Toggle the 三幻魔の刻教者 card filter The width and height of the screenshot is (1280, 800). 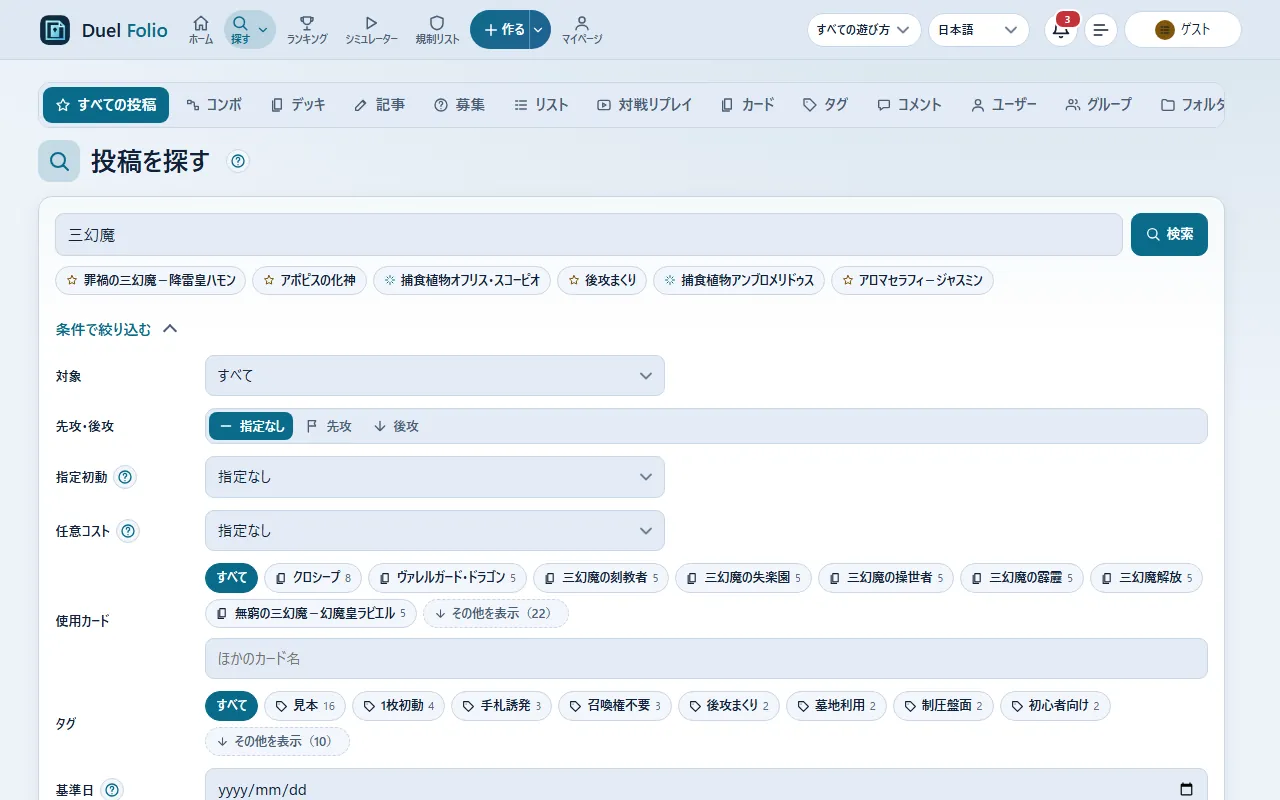(x=601, y=578)
